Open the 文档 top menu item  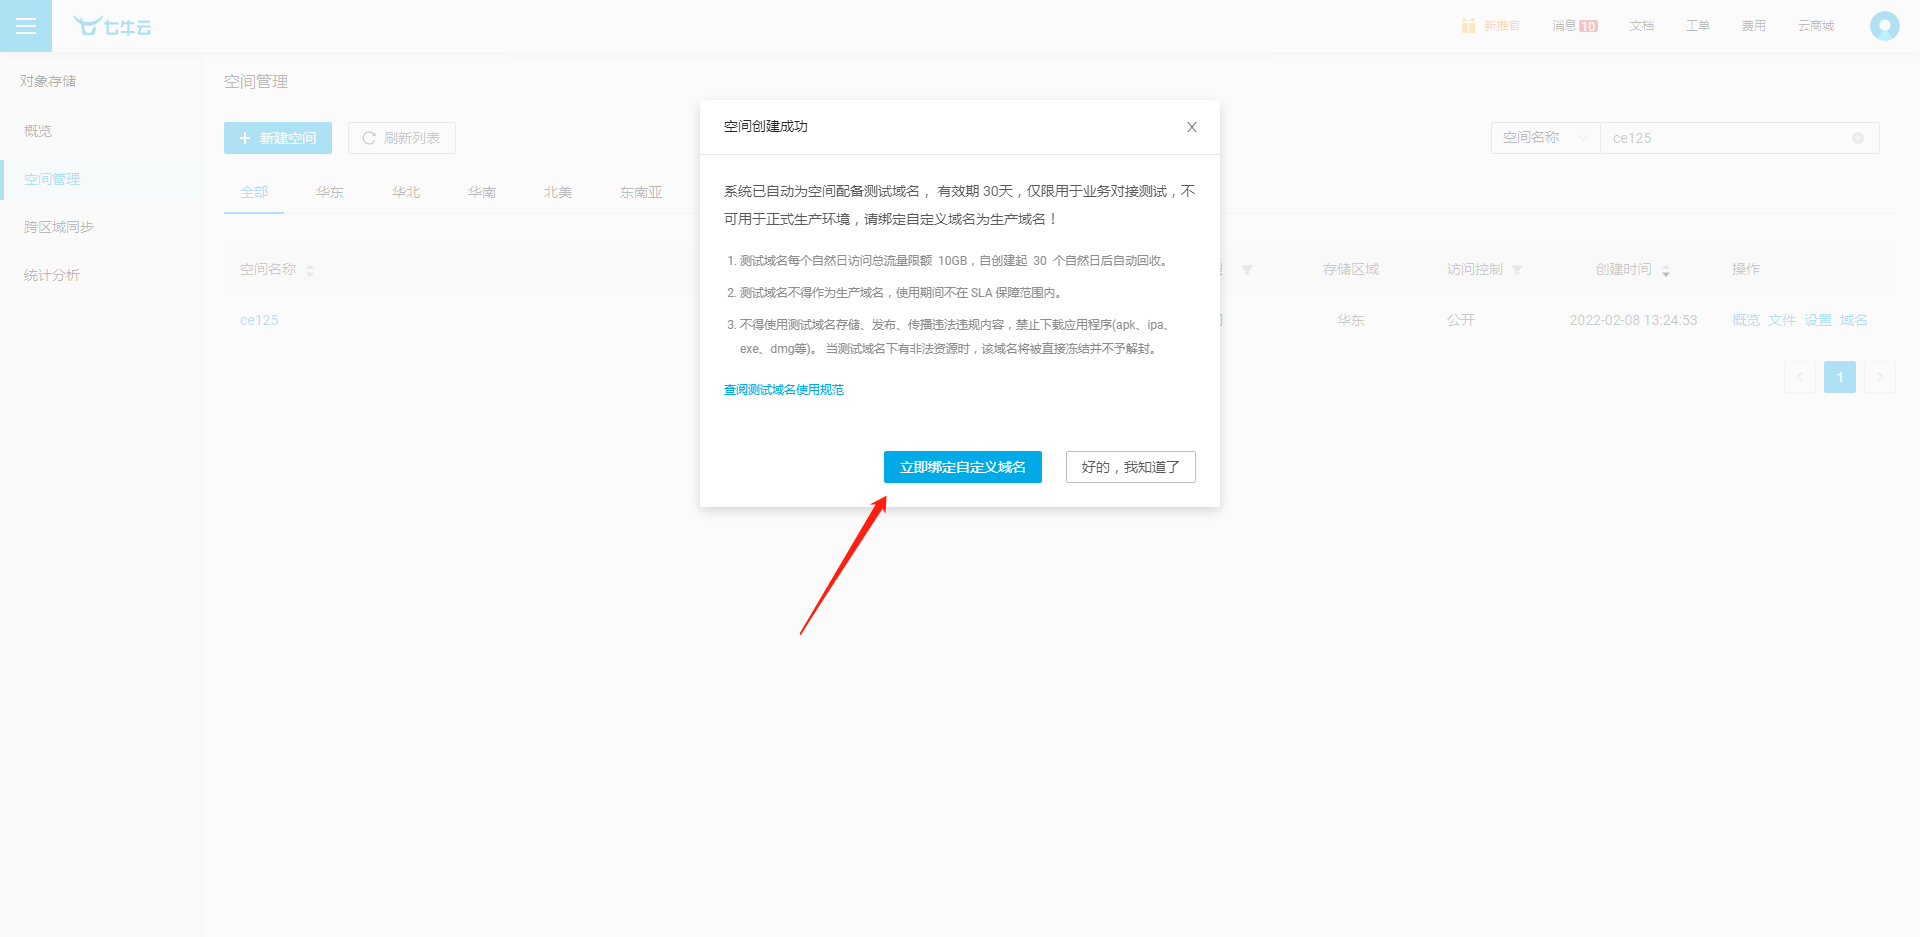[x=1641, y=26]
